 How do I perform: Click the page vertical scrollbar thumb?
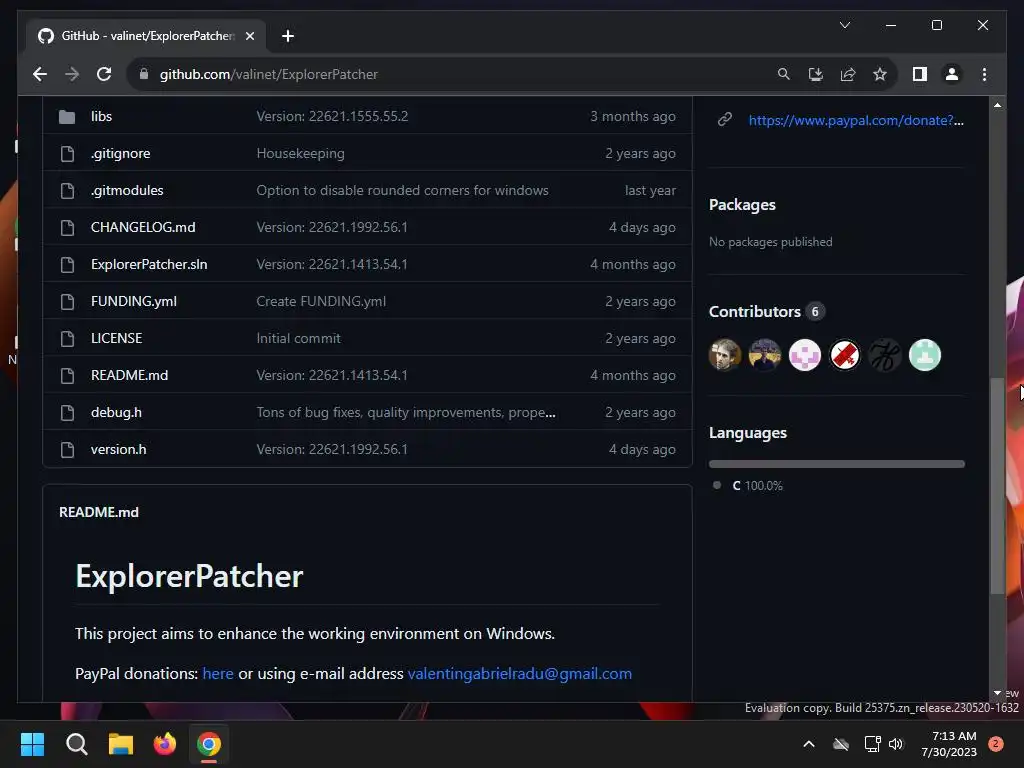click(997, 486)
